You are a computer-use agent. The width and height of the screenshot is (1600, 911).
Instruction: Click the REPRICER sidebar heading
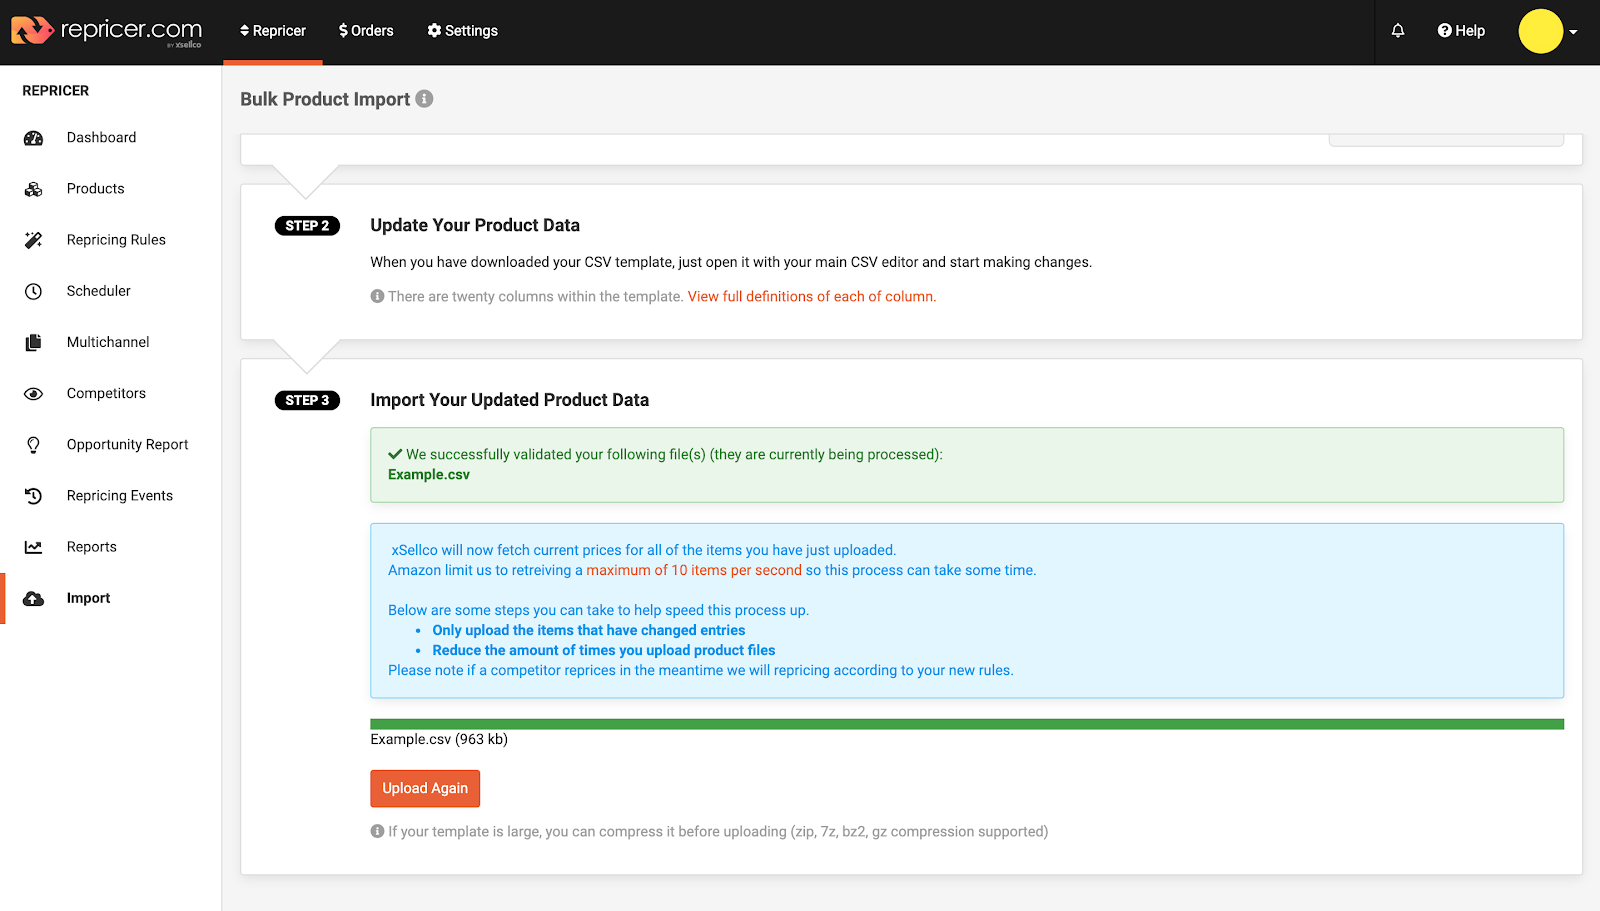pos(56,91)
